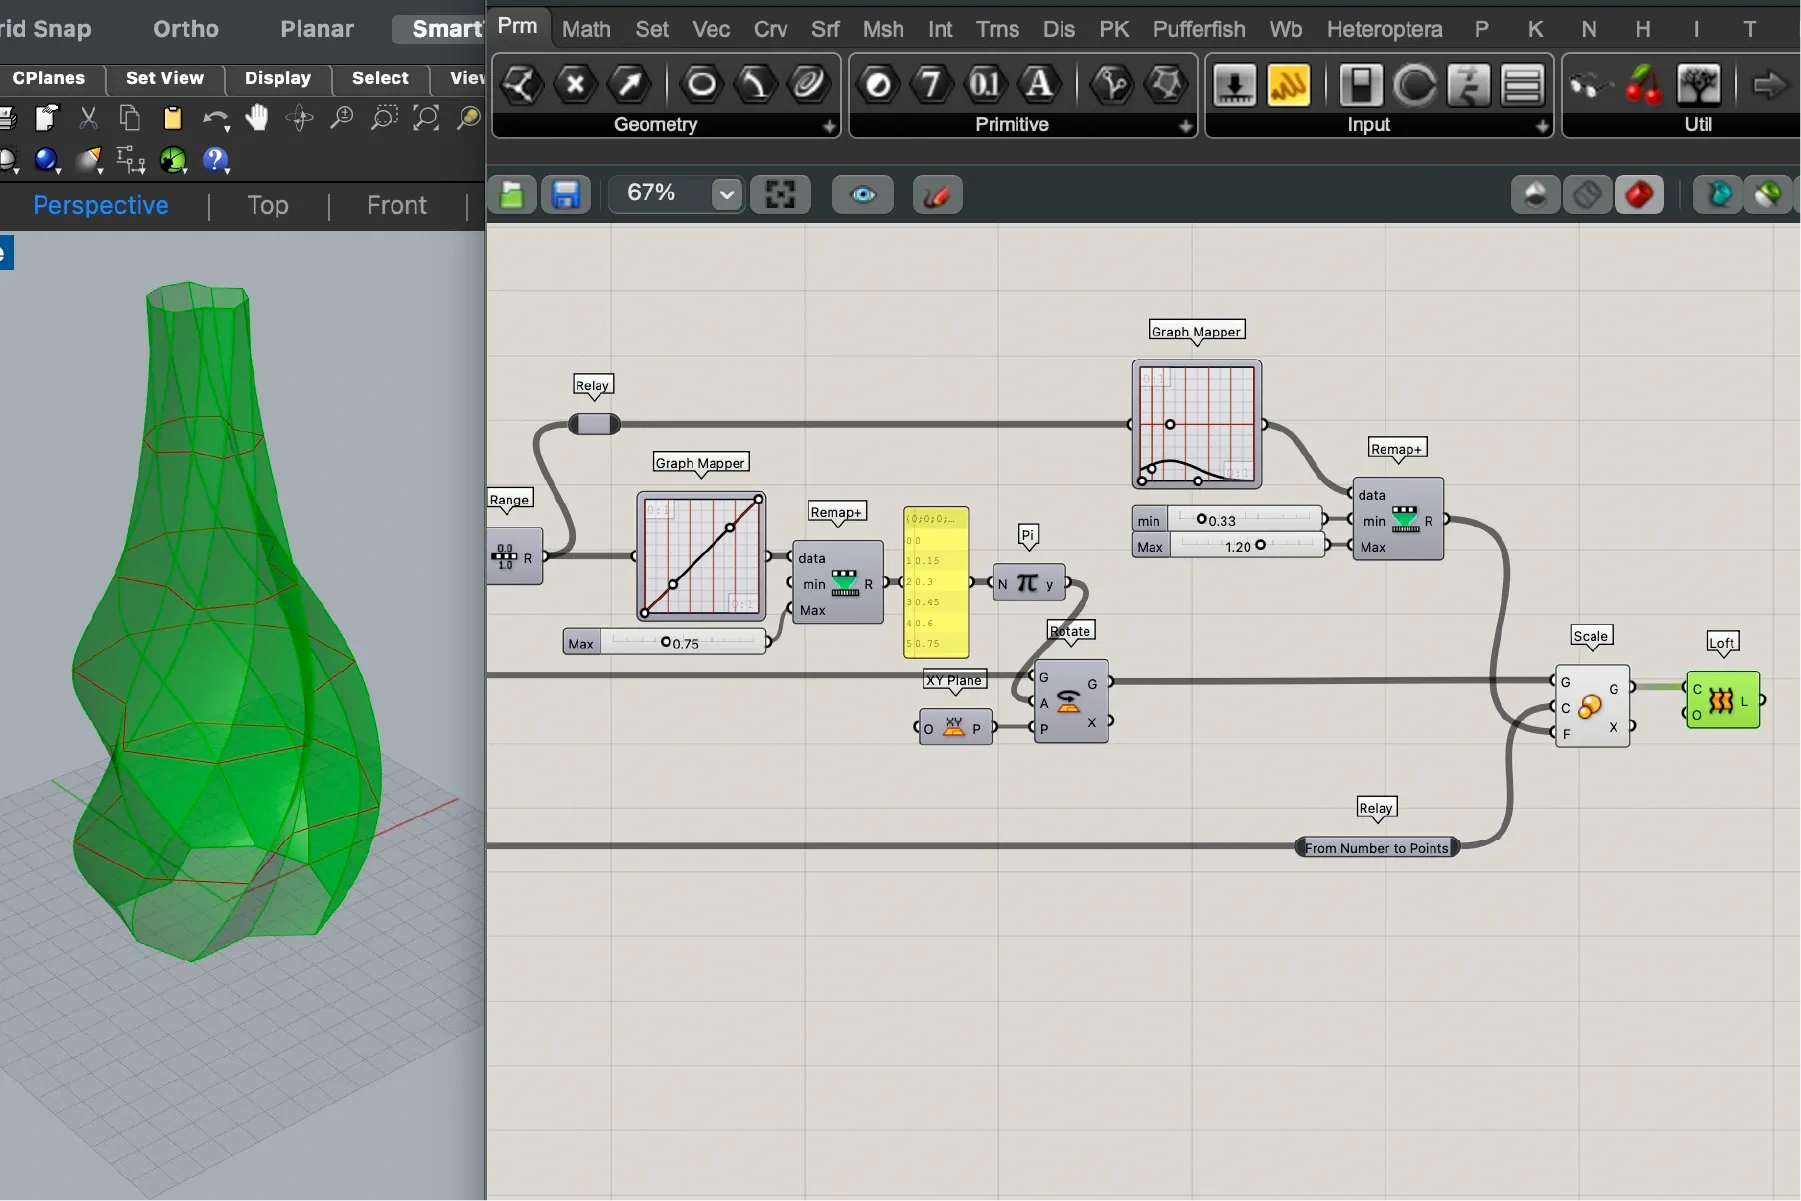The width and height of the screenshot is (1801, 1201).
Task: Switch to the Top viewport
Action: pyautogui.click(x=267, y=205)
